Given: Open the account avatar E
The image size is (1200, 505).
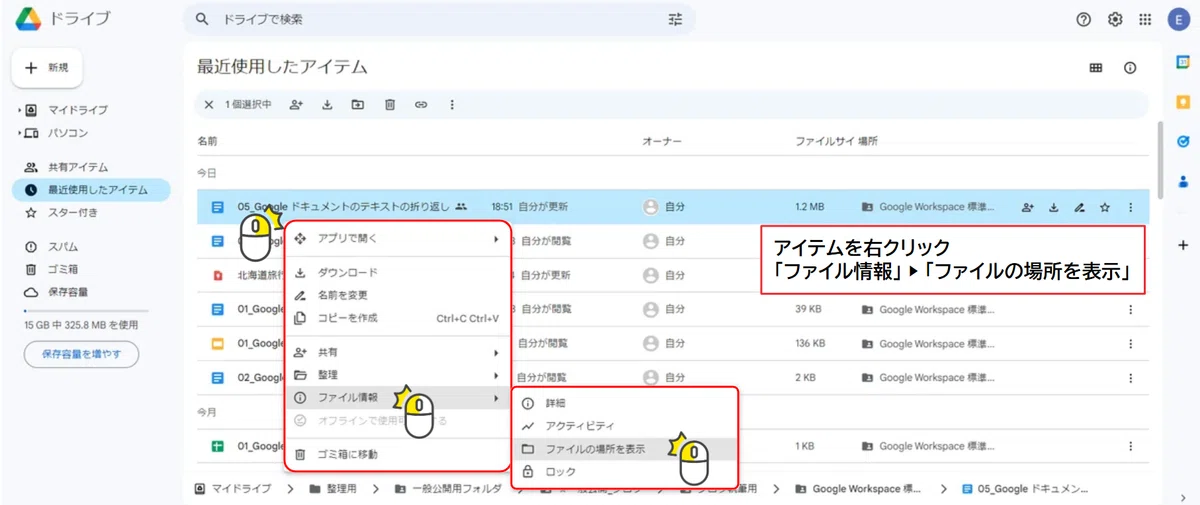Looking at the screenshot, I should [1177, 19].
